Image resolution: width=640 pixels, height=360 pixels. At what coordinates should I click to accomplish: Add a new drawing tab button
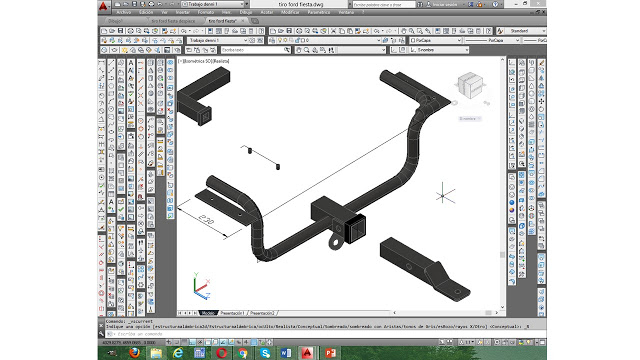coord(255,21)
